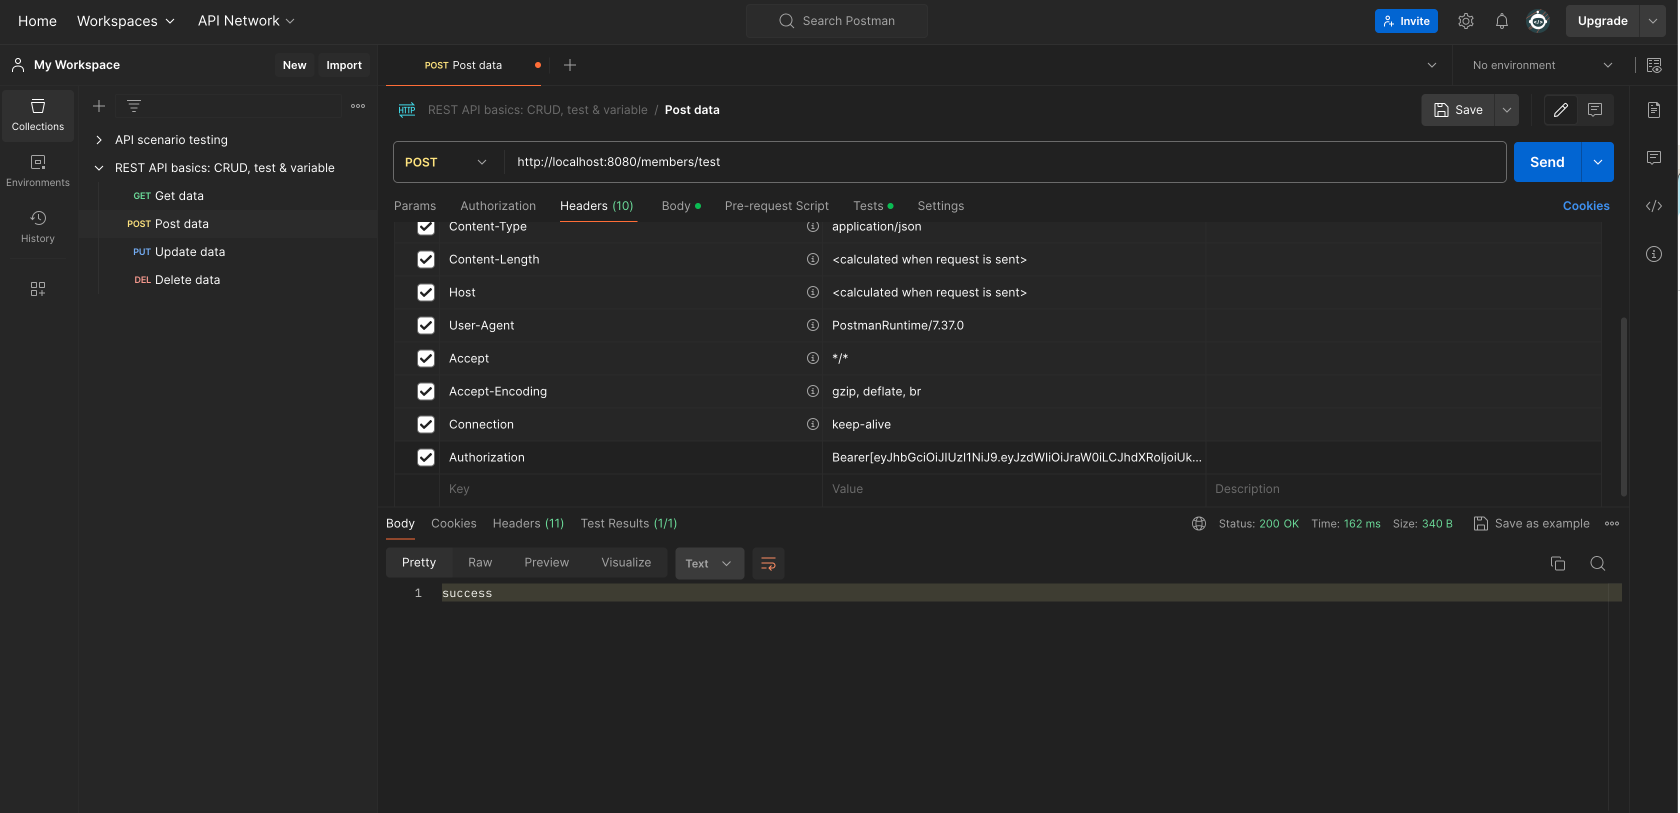This screenshot has width=1680, height=813.
Task: Open the History sidebar panel
Action: [x=38, y=227]
